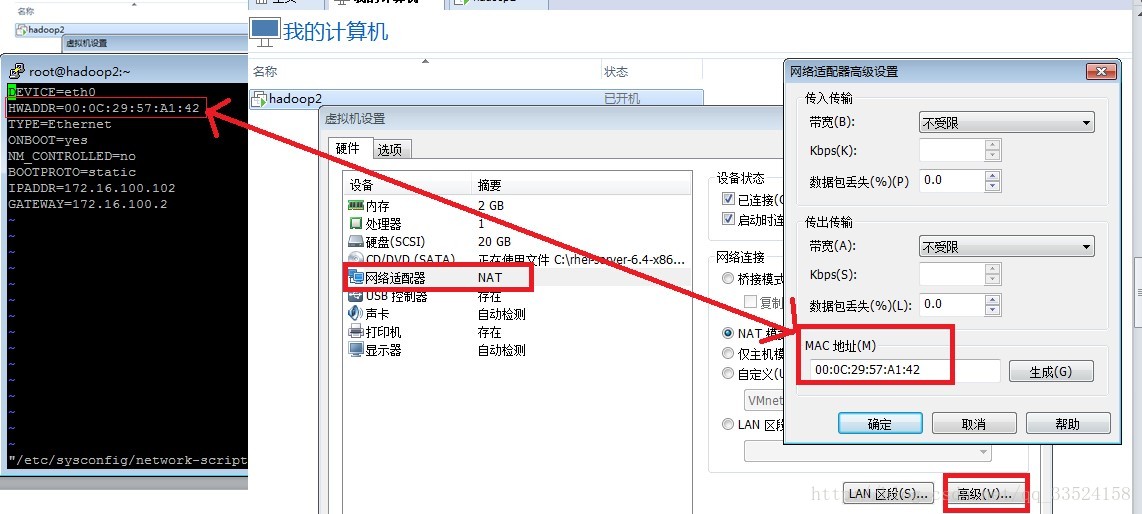This screenshot has height=514, width=1142.
Task: Click the USB controller (USB 控制器) icon
Action: 356,296
